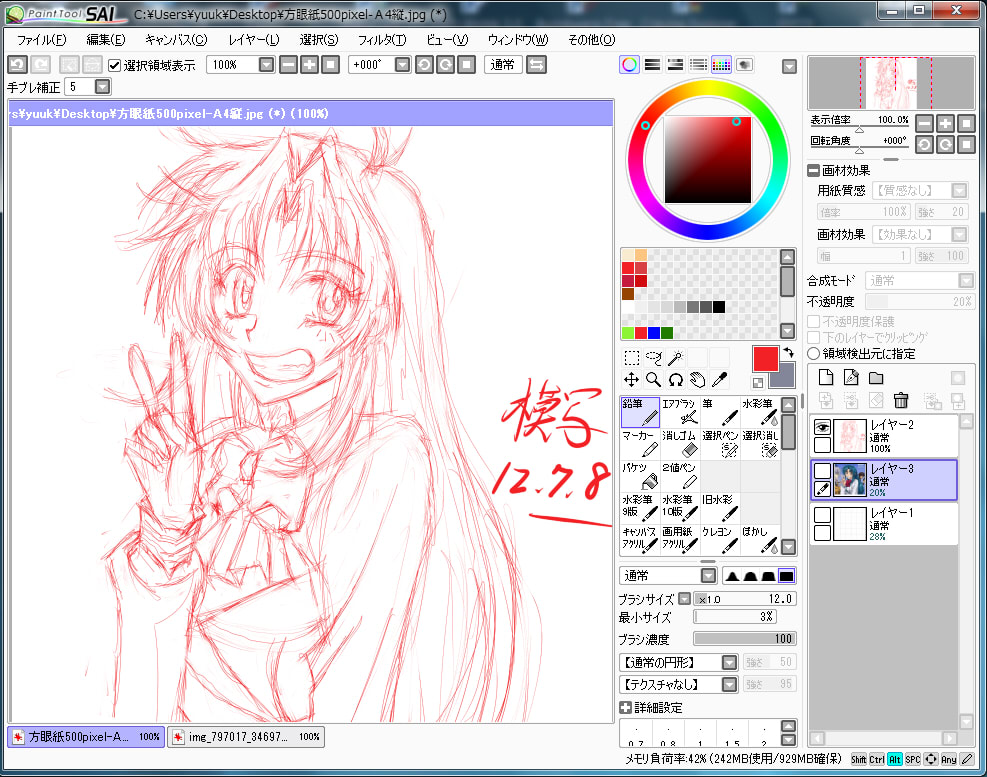Toggle the swatches panel display
Screen dimensions: 987x777
(721, 65)
